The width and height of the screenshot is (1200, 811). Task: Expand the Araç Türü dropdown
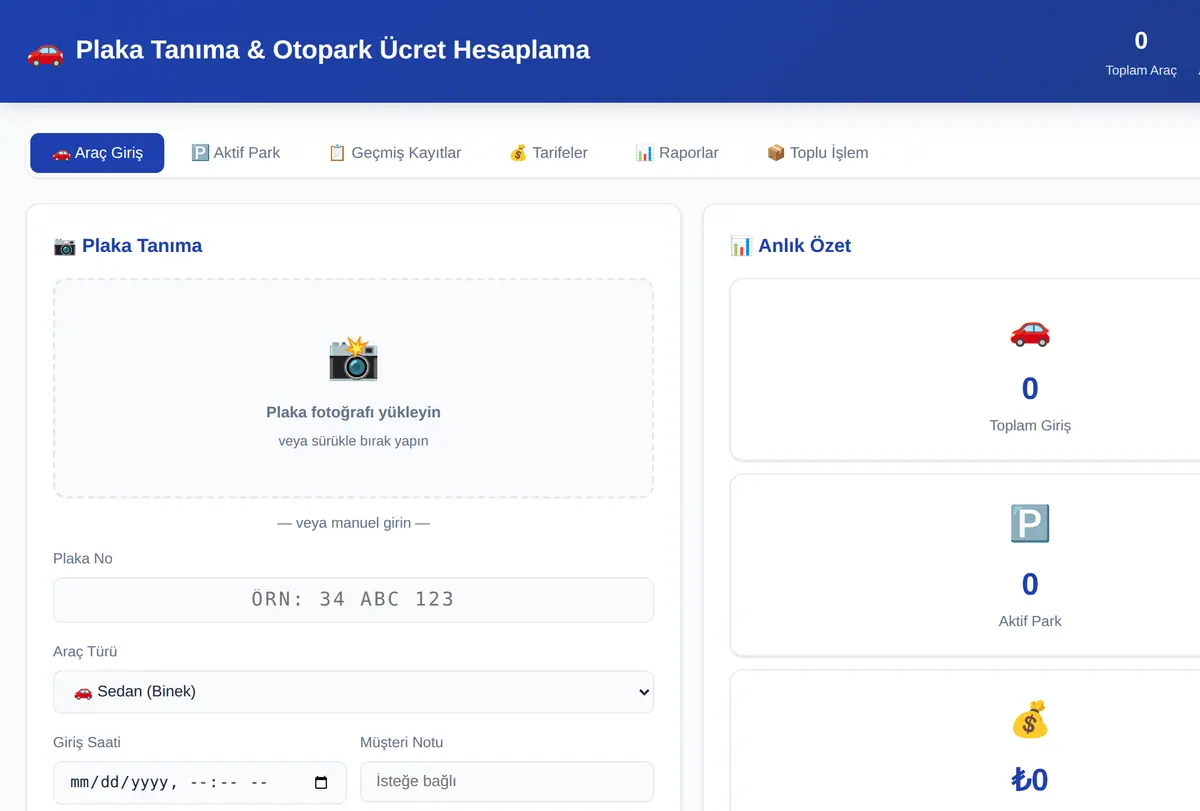353,692
